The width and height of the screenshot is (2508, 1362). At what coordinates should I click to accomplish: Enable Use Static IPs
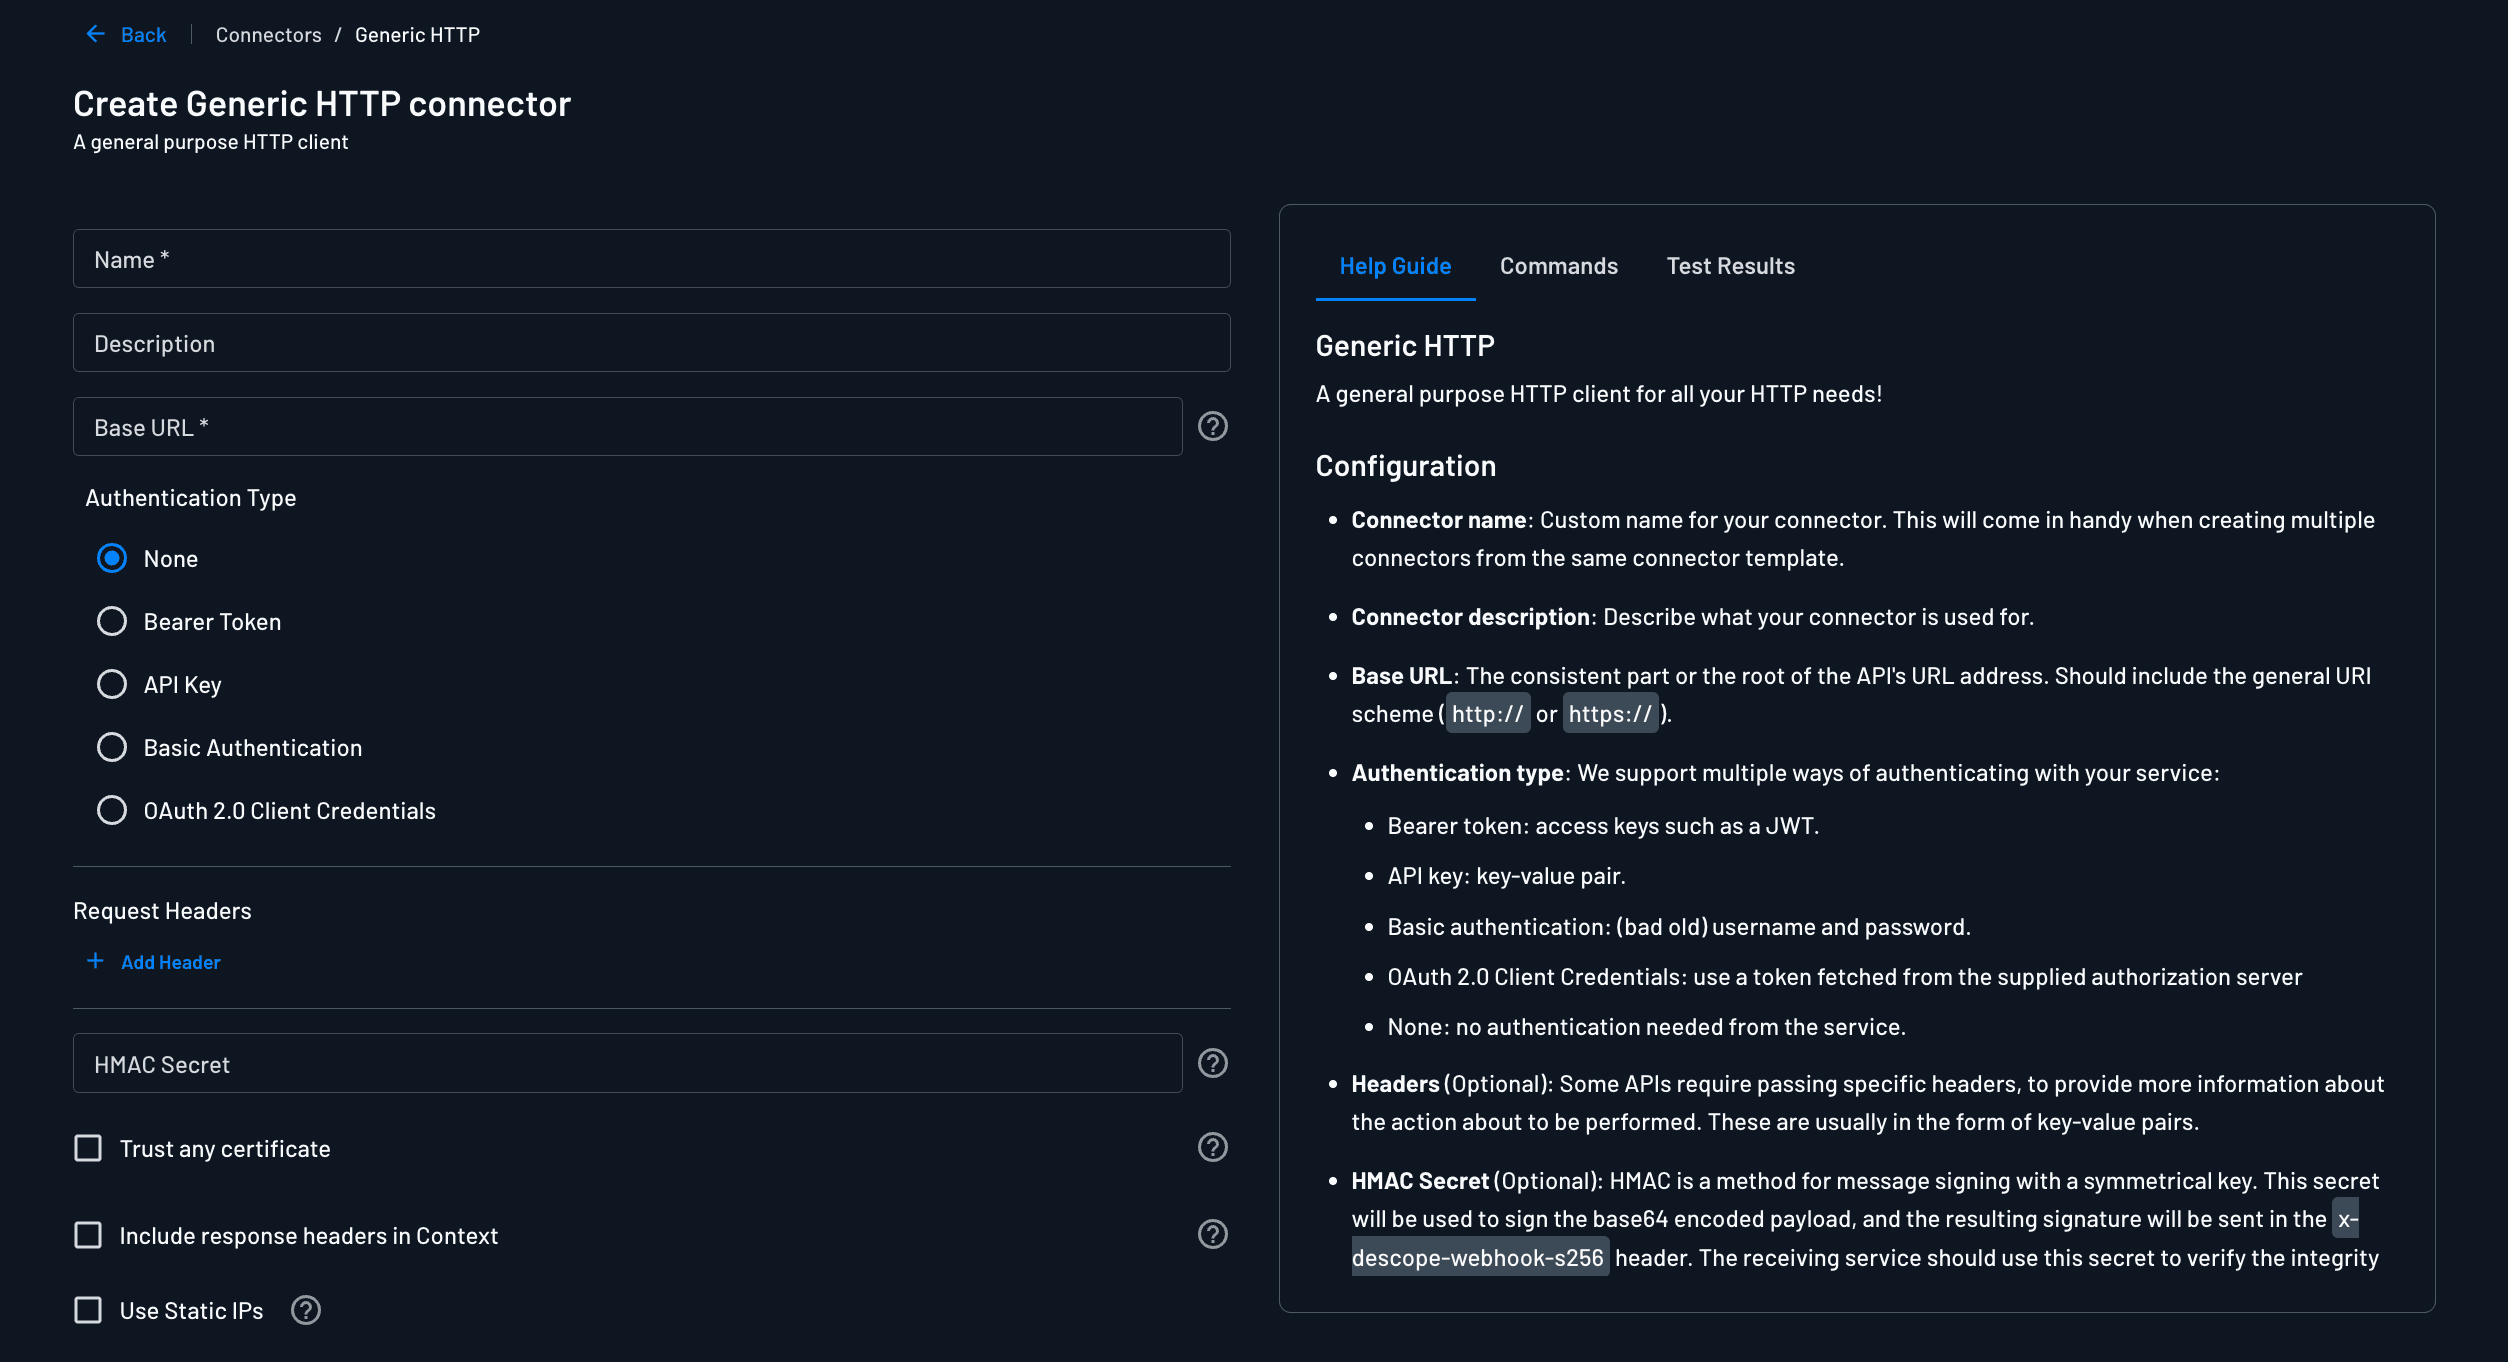[x=88, y=1310]
